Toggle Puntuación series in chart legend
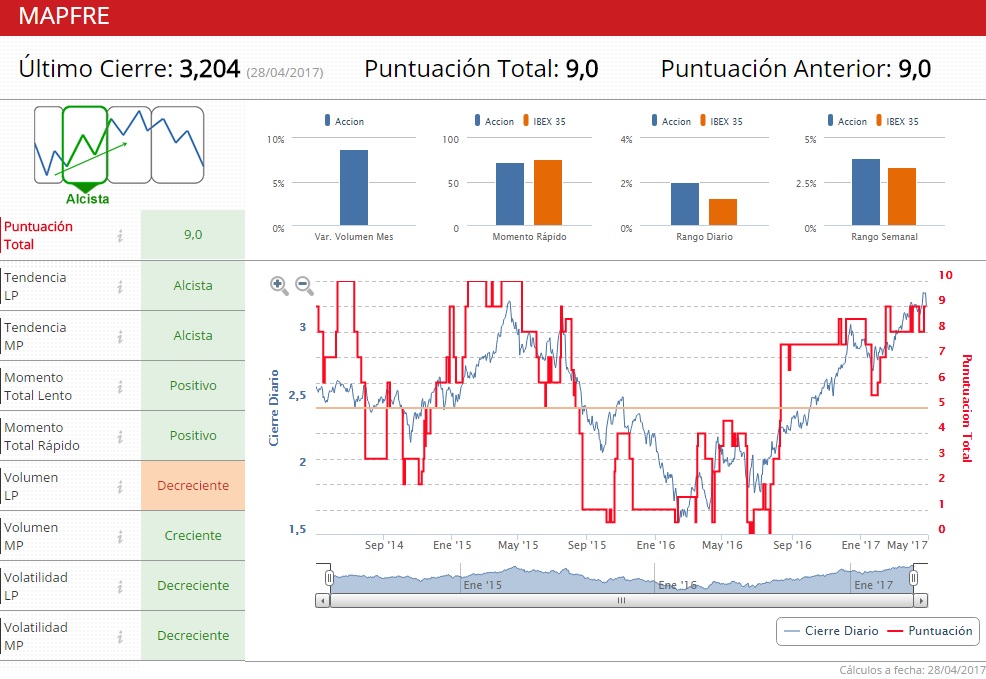 click(929, 631)
